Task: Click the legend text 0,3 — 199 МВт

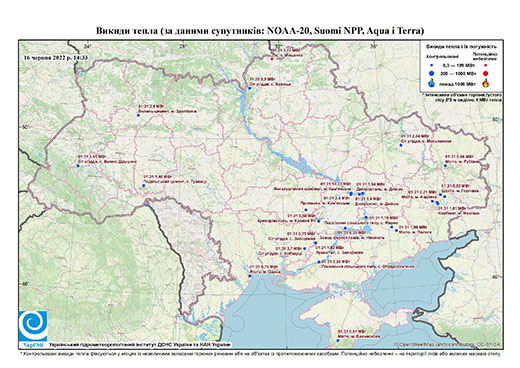Action: tap(459, 66)
